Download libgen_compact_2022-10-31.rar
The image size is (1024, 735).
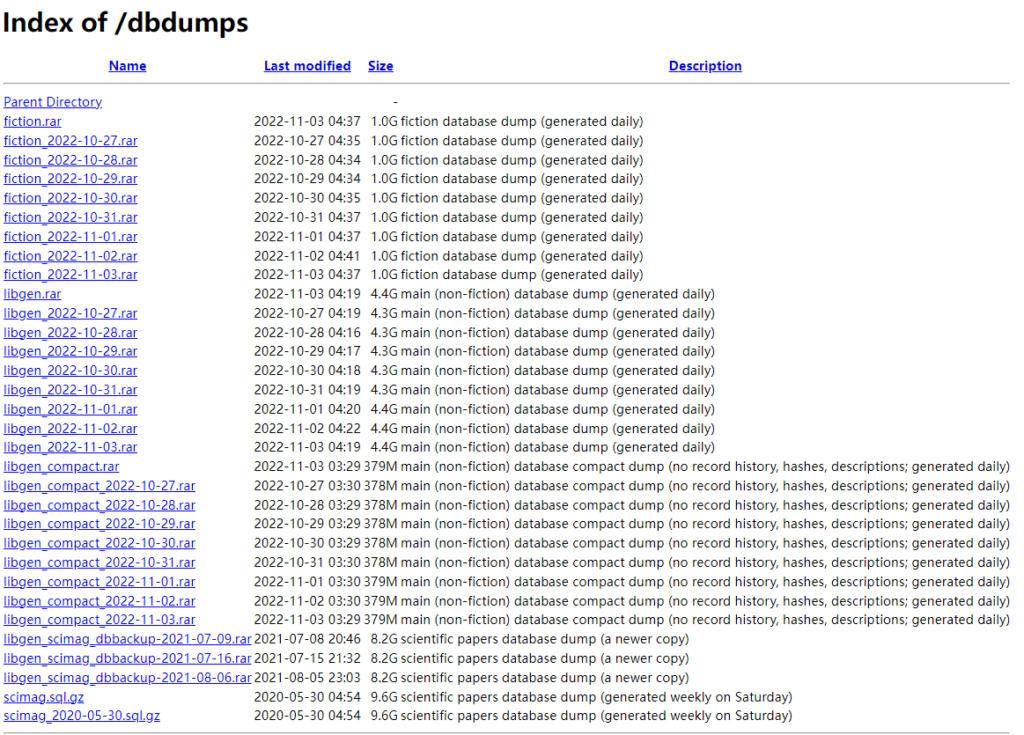pos(99,563)
